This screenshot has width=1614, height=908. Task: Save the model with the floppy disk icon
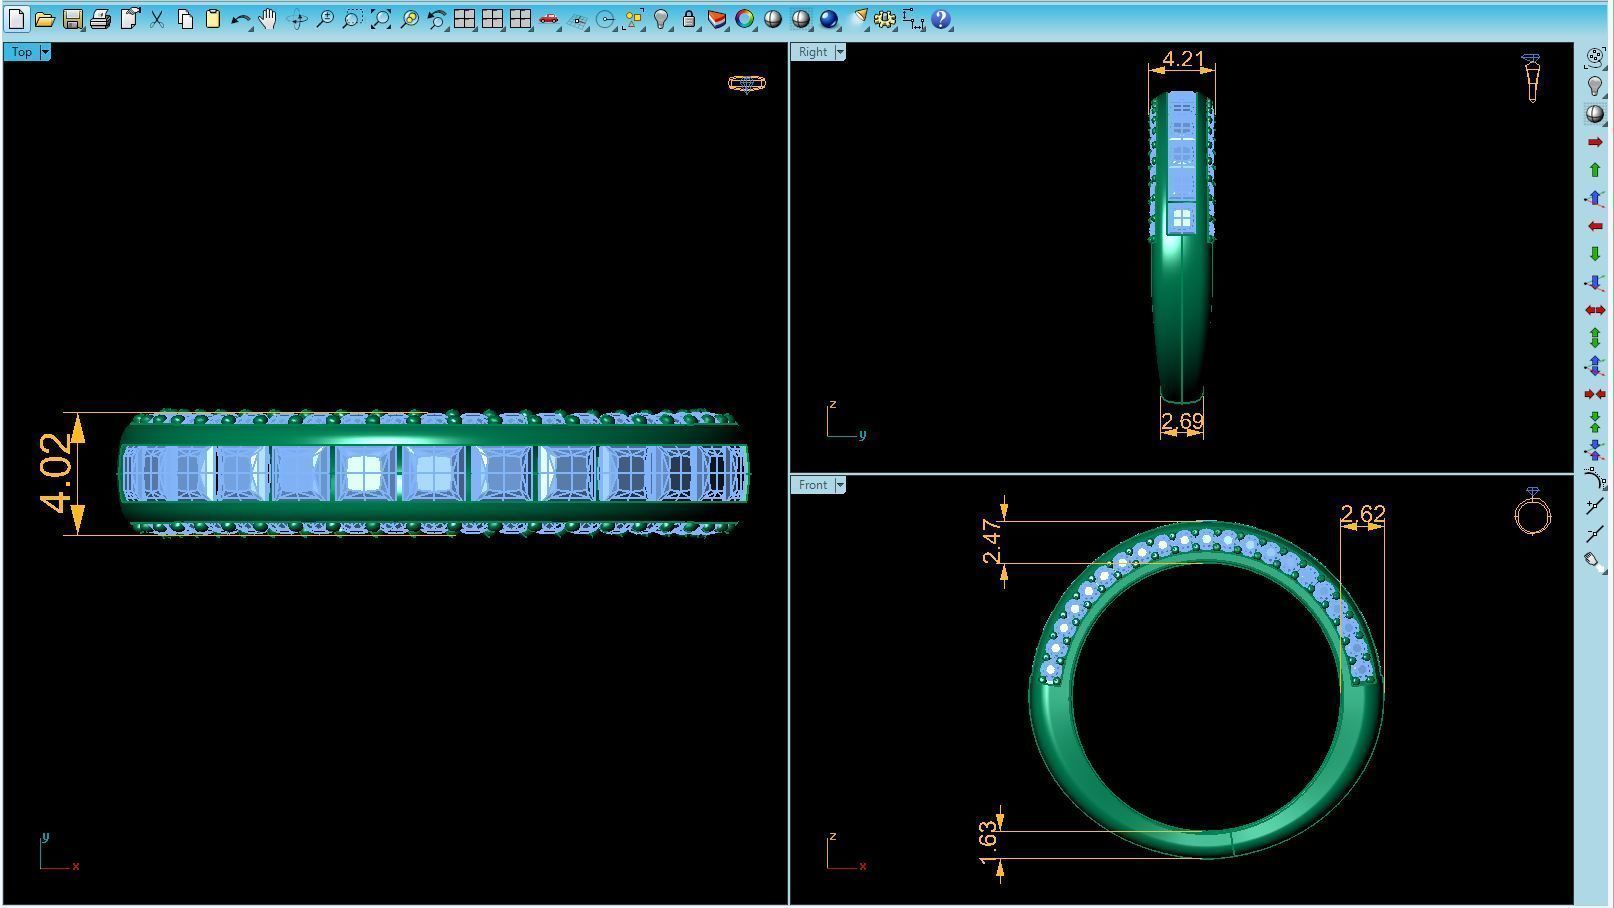(x=73, y=19)
